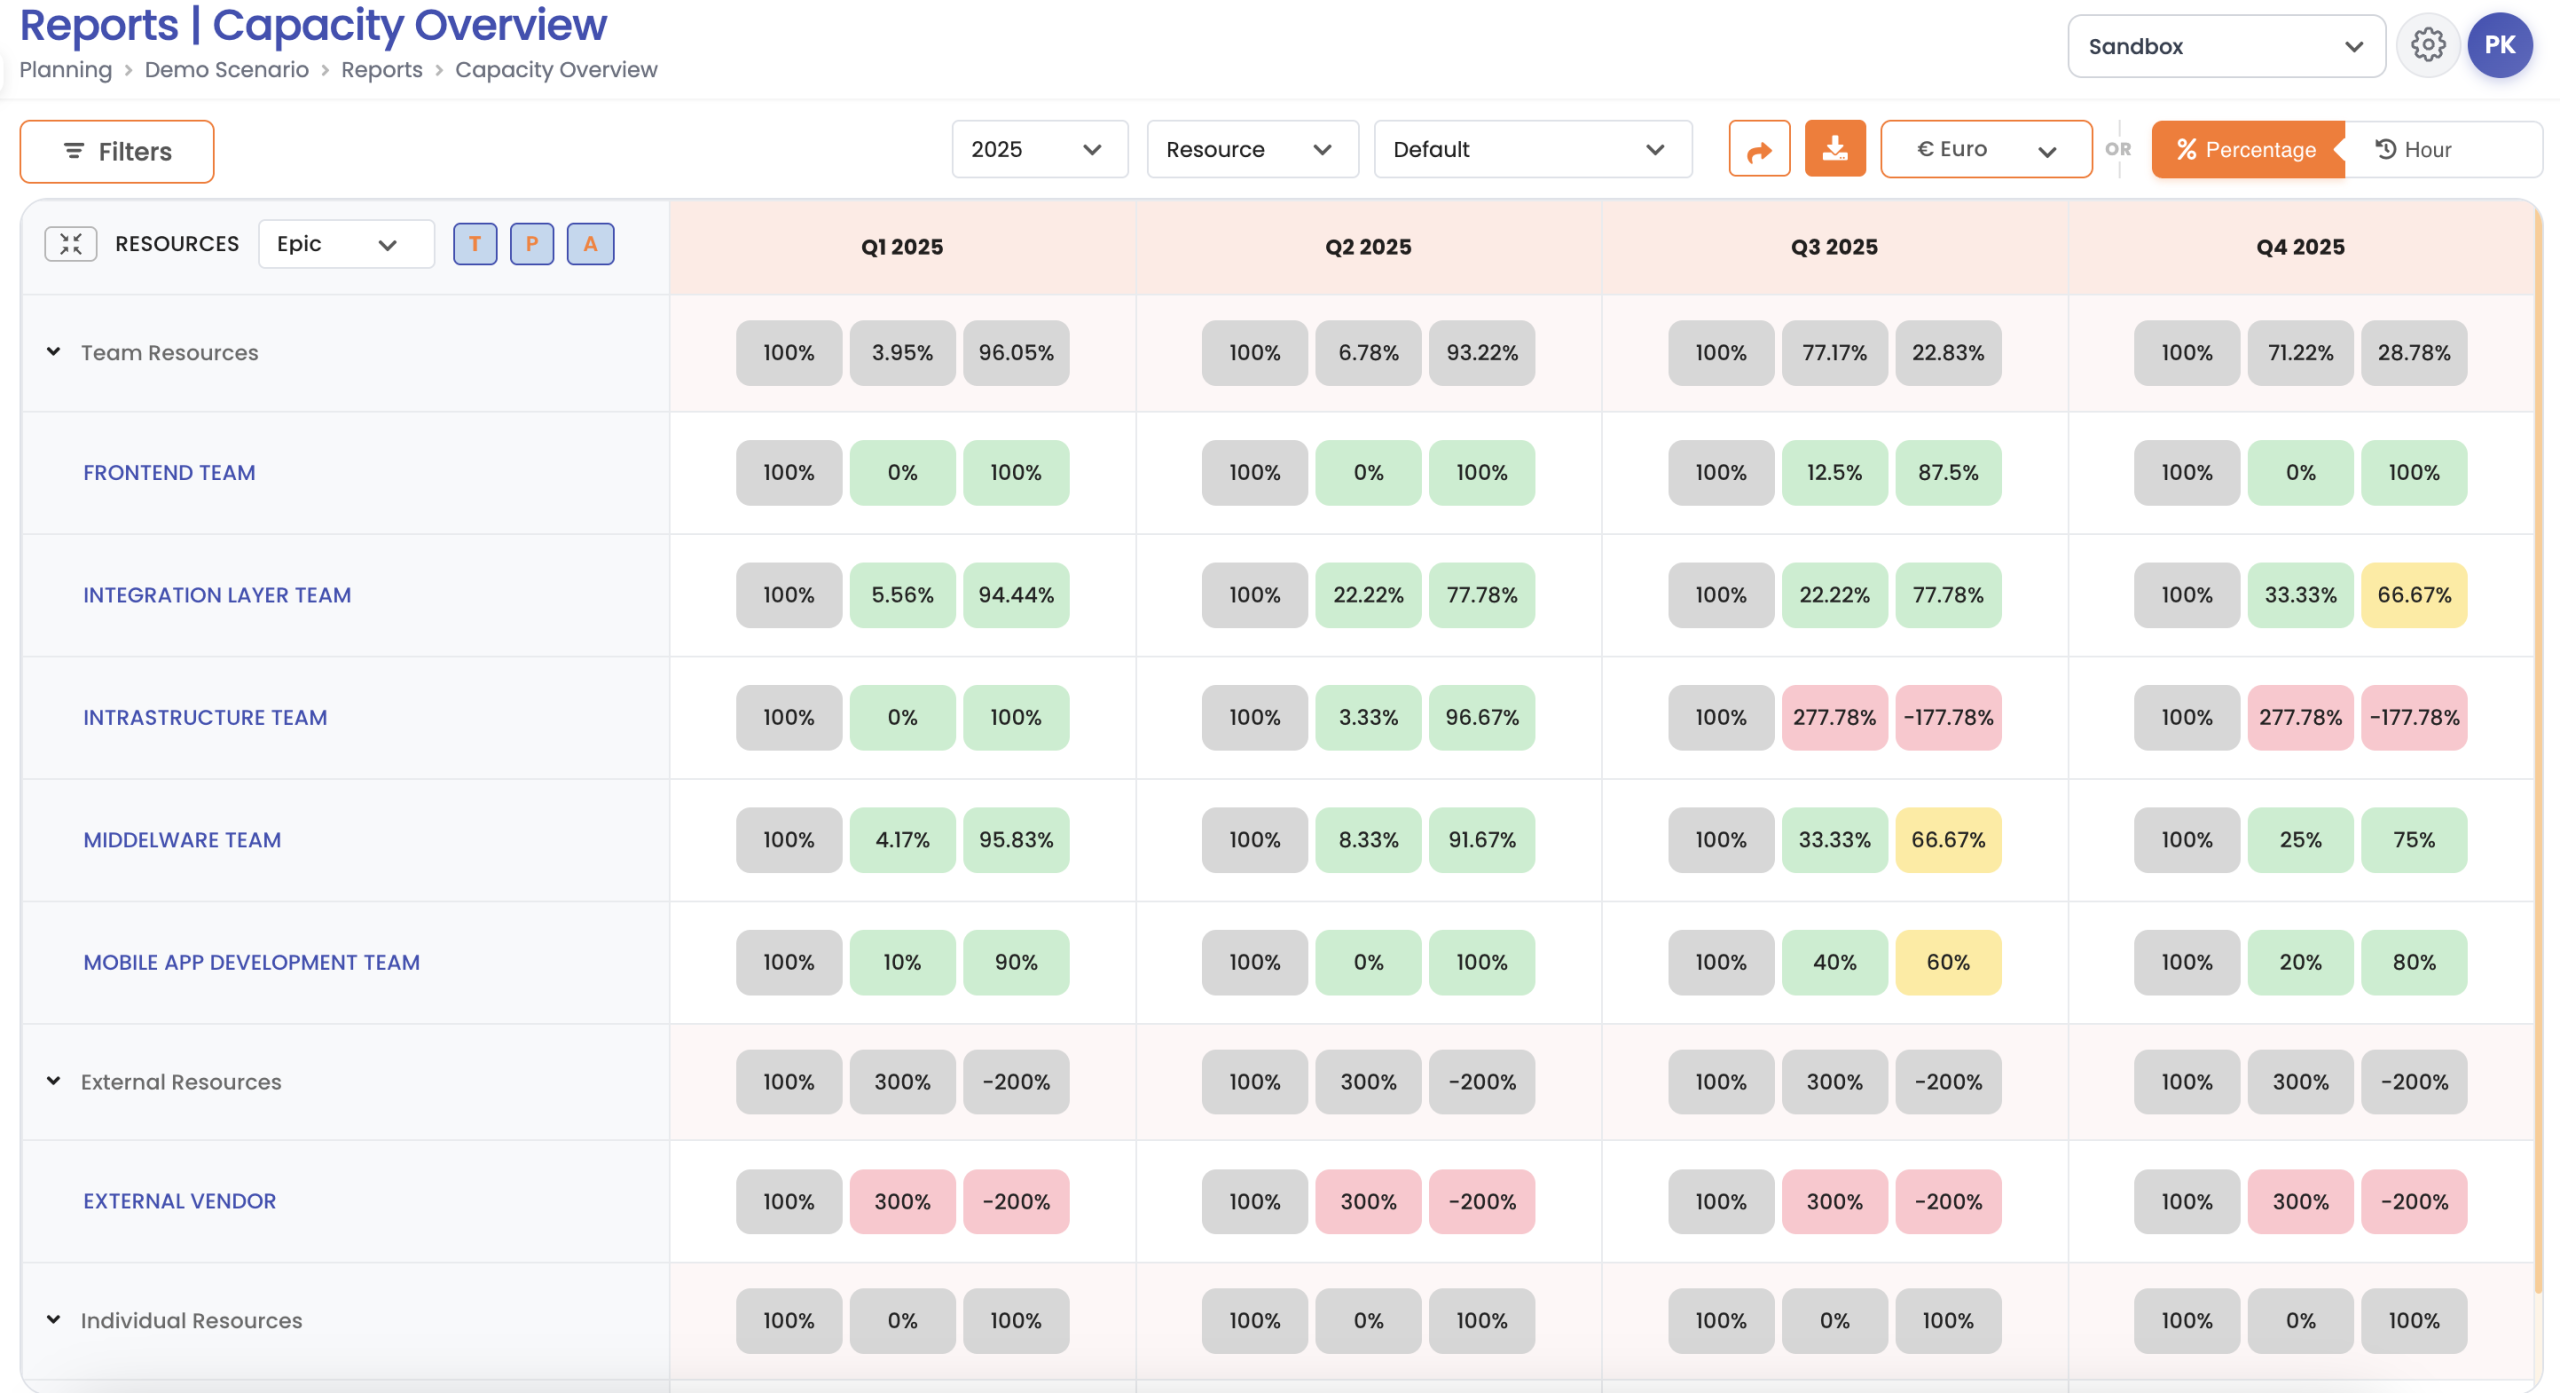The image size is (2560, 1393).
Task: Open the 2025 year dropdown
Action: (x=1038, y=149)
